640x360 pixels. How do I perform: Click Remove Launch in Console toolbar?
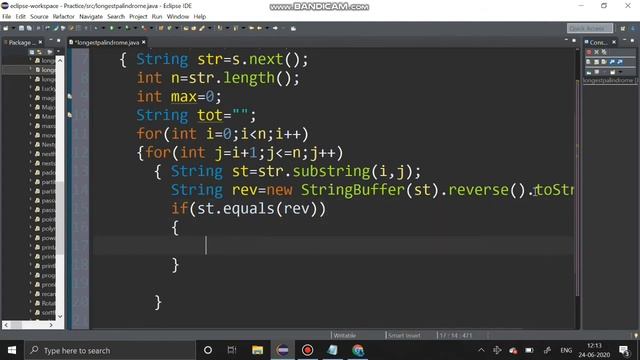point(596,52)
